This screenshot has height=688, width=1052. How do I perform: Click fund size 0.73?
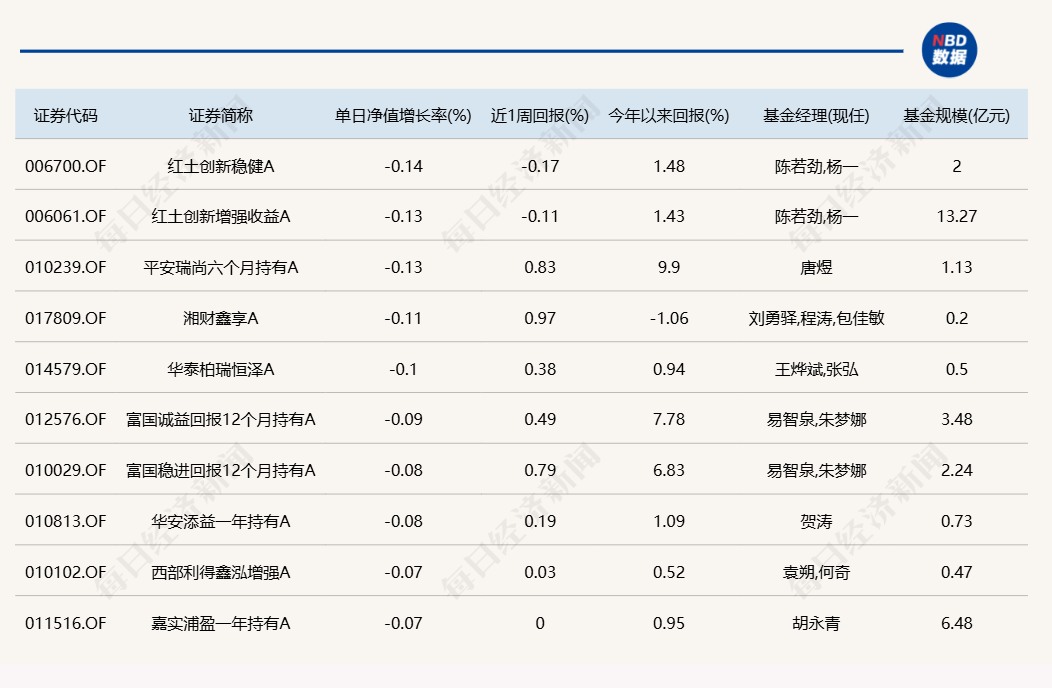click(957, 522)
